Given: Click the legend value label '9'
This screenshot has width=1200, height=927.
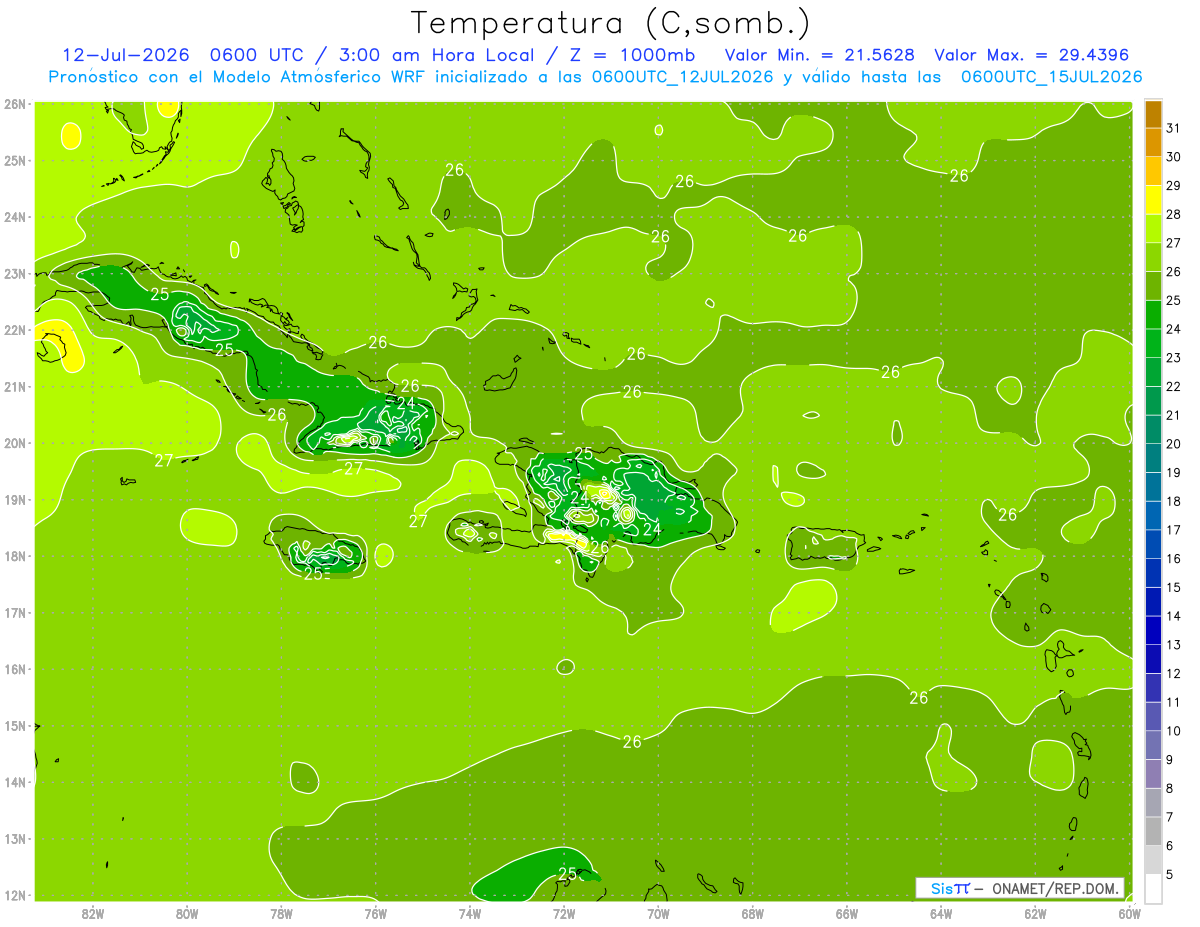Looking at the screenshot, I should pos(1170,760).
